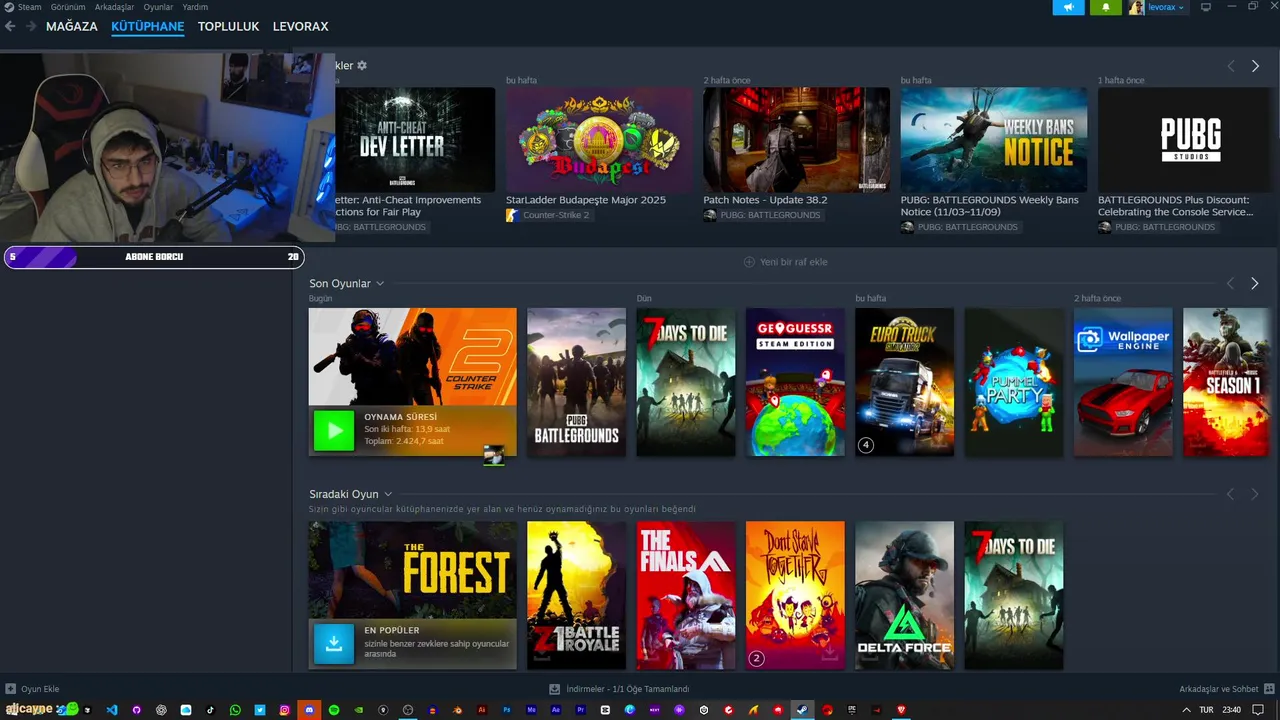
Task: Go forward with the right navigation arrow
Action: coord(30,27)
